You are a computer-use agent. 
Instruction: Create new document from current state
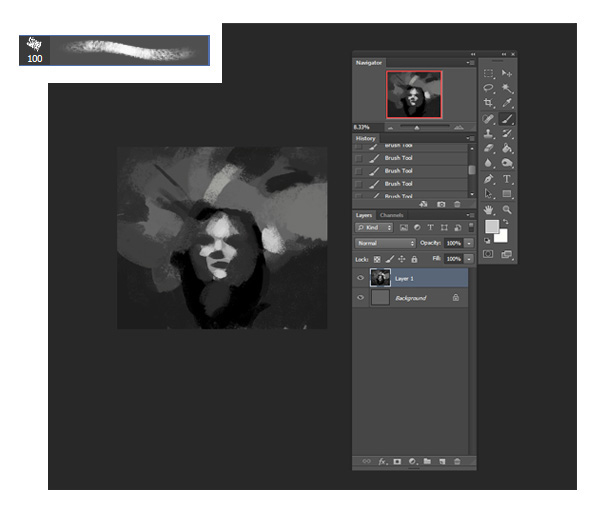423,204
